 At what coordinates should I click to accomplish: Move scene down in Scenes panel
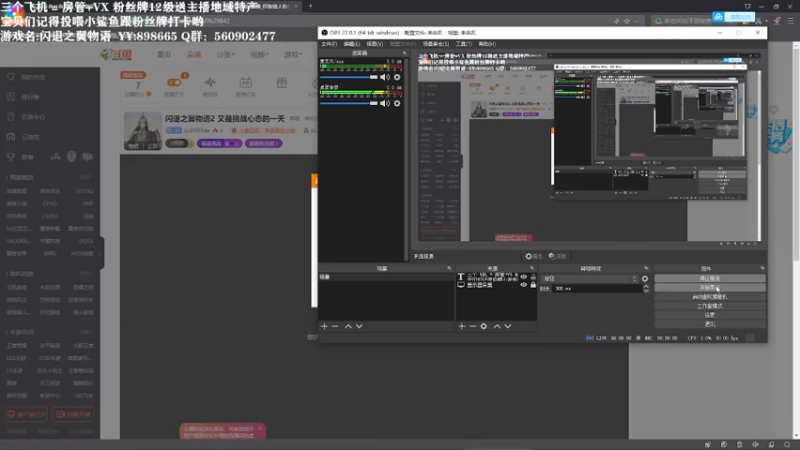pyautogui.click(x=359, y=326)
